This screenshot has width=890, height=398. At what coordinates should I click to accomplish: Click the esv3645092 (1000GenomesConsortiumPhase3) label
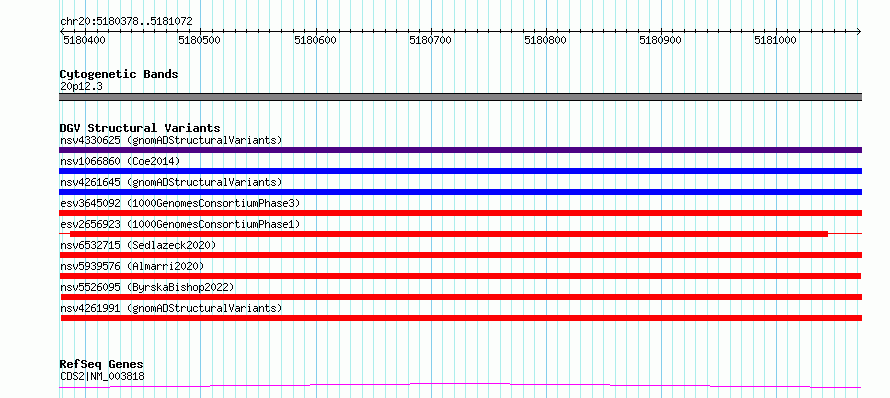(x=179, y=203)
